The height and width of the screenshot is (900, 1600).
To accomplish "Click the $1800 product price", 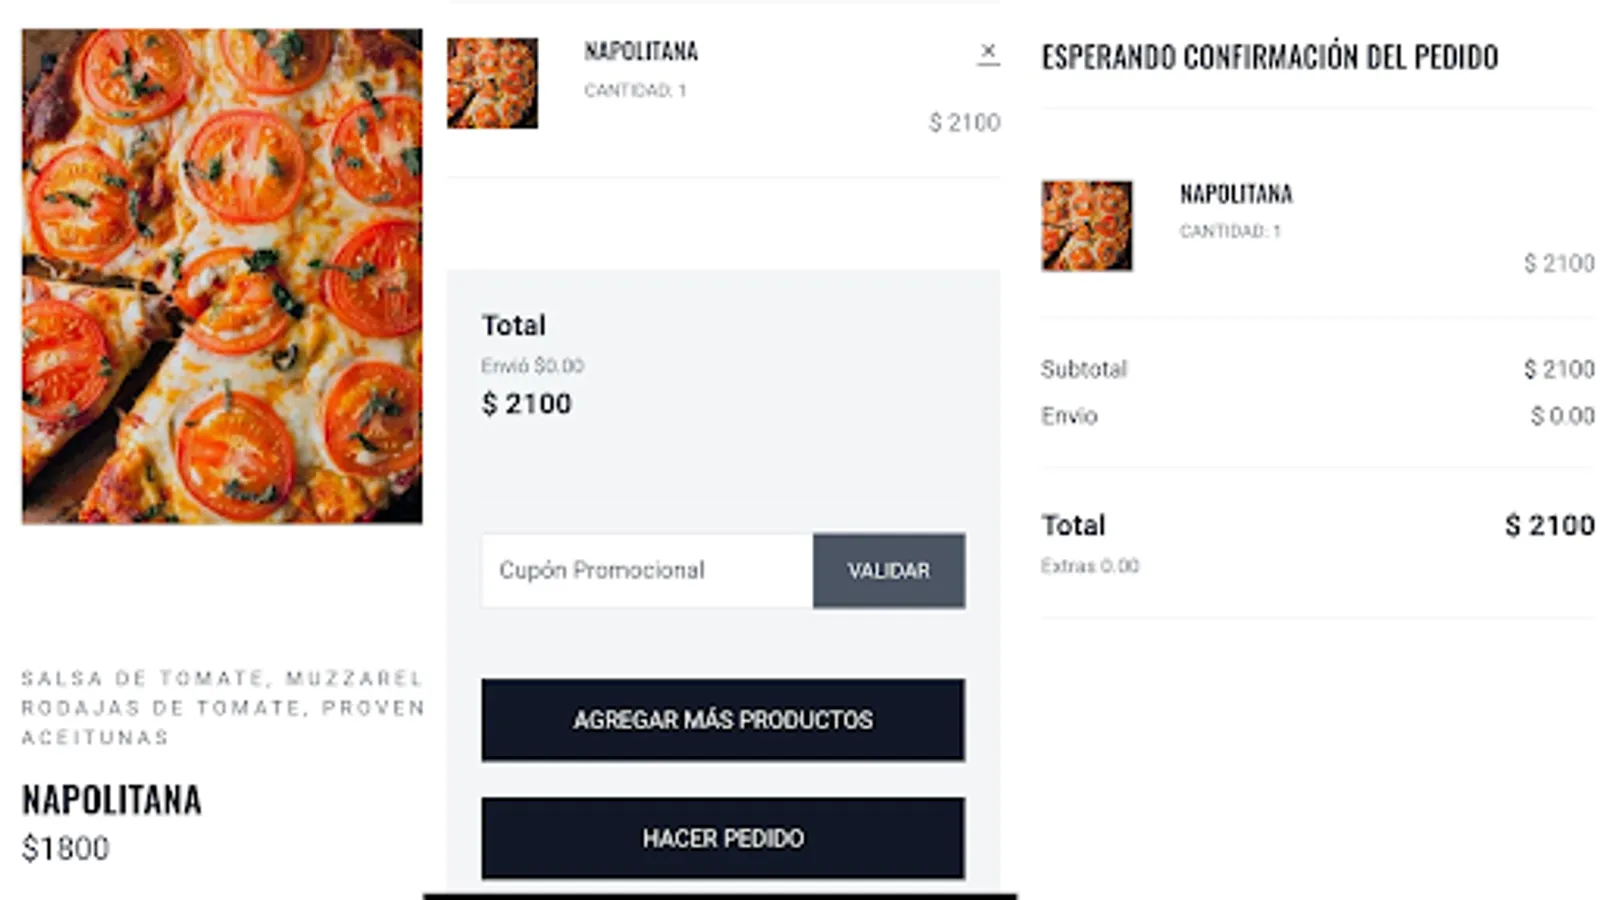I will coord(66,848).
